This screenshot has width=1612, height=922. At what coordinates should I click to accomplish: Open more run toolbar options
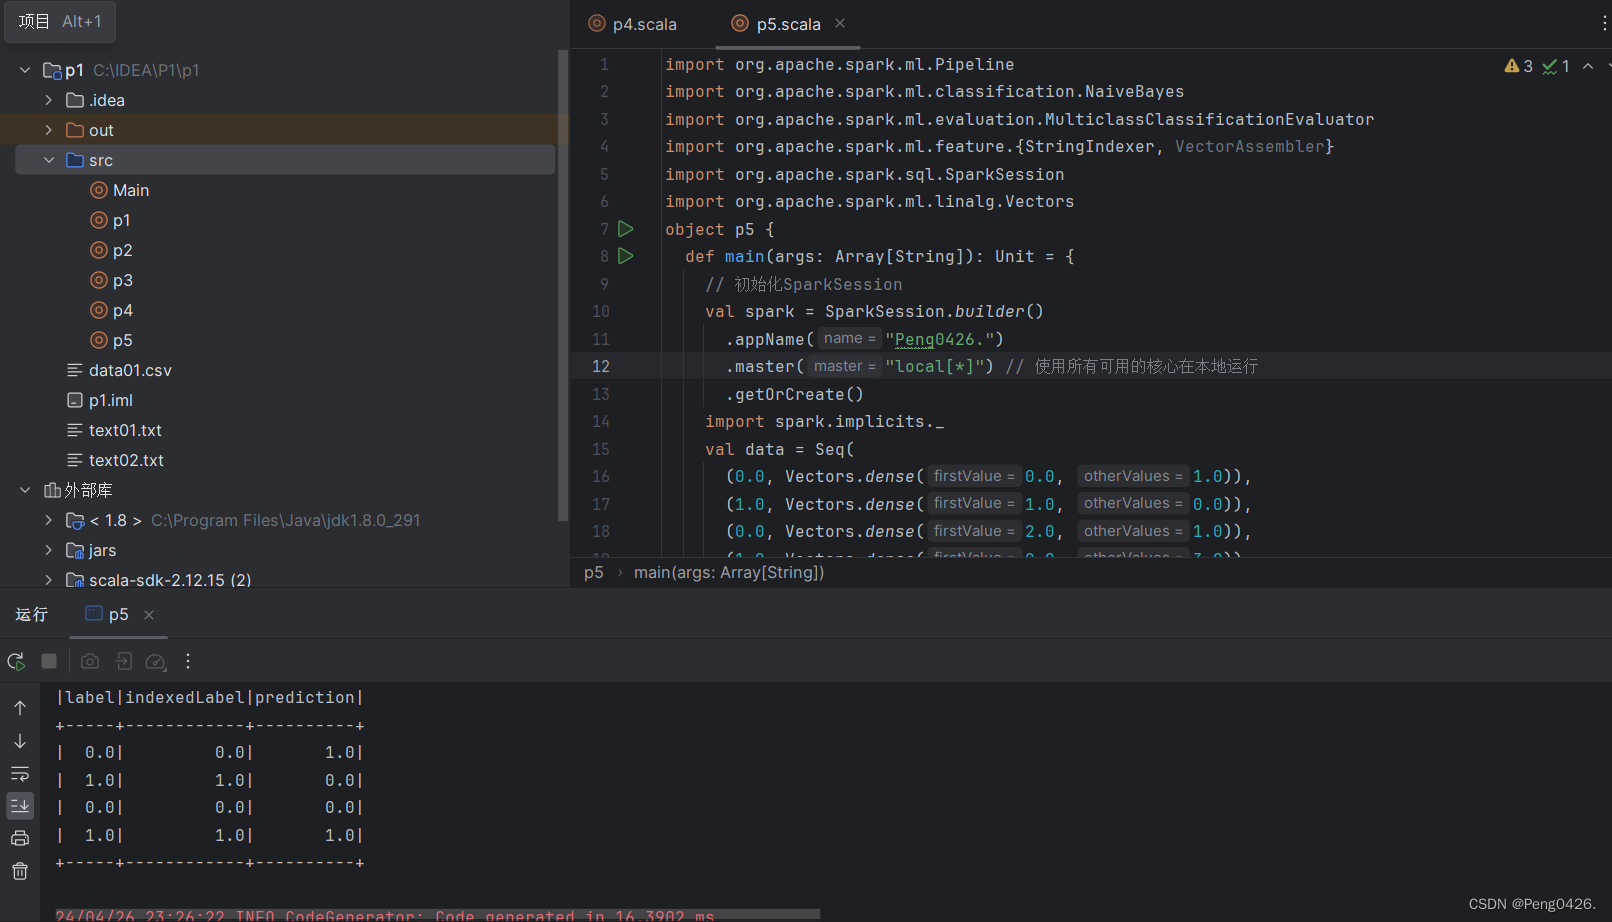pos(188,661)
